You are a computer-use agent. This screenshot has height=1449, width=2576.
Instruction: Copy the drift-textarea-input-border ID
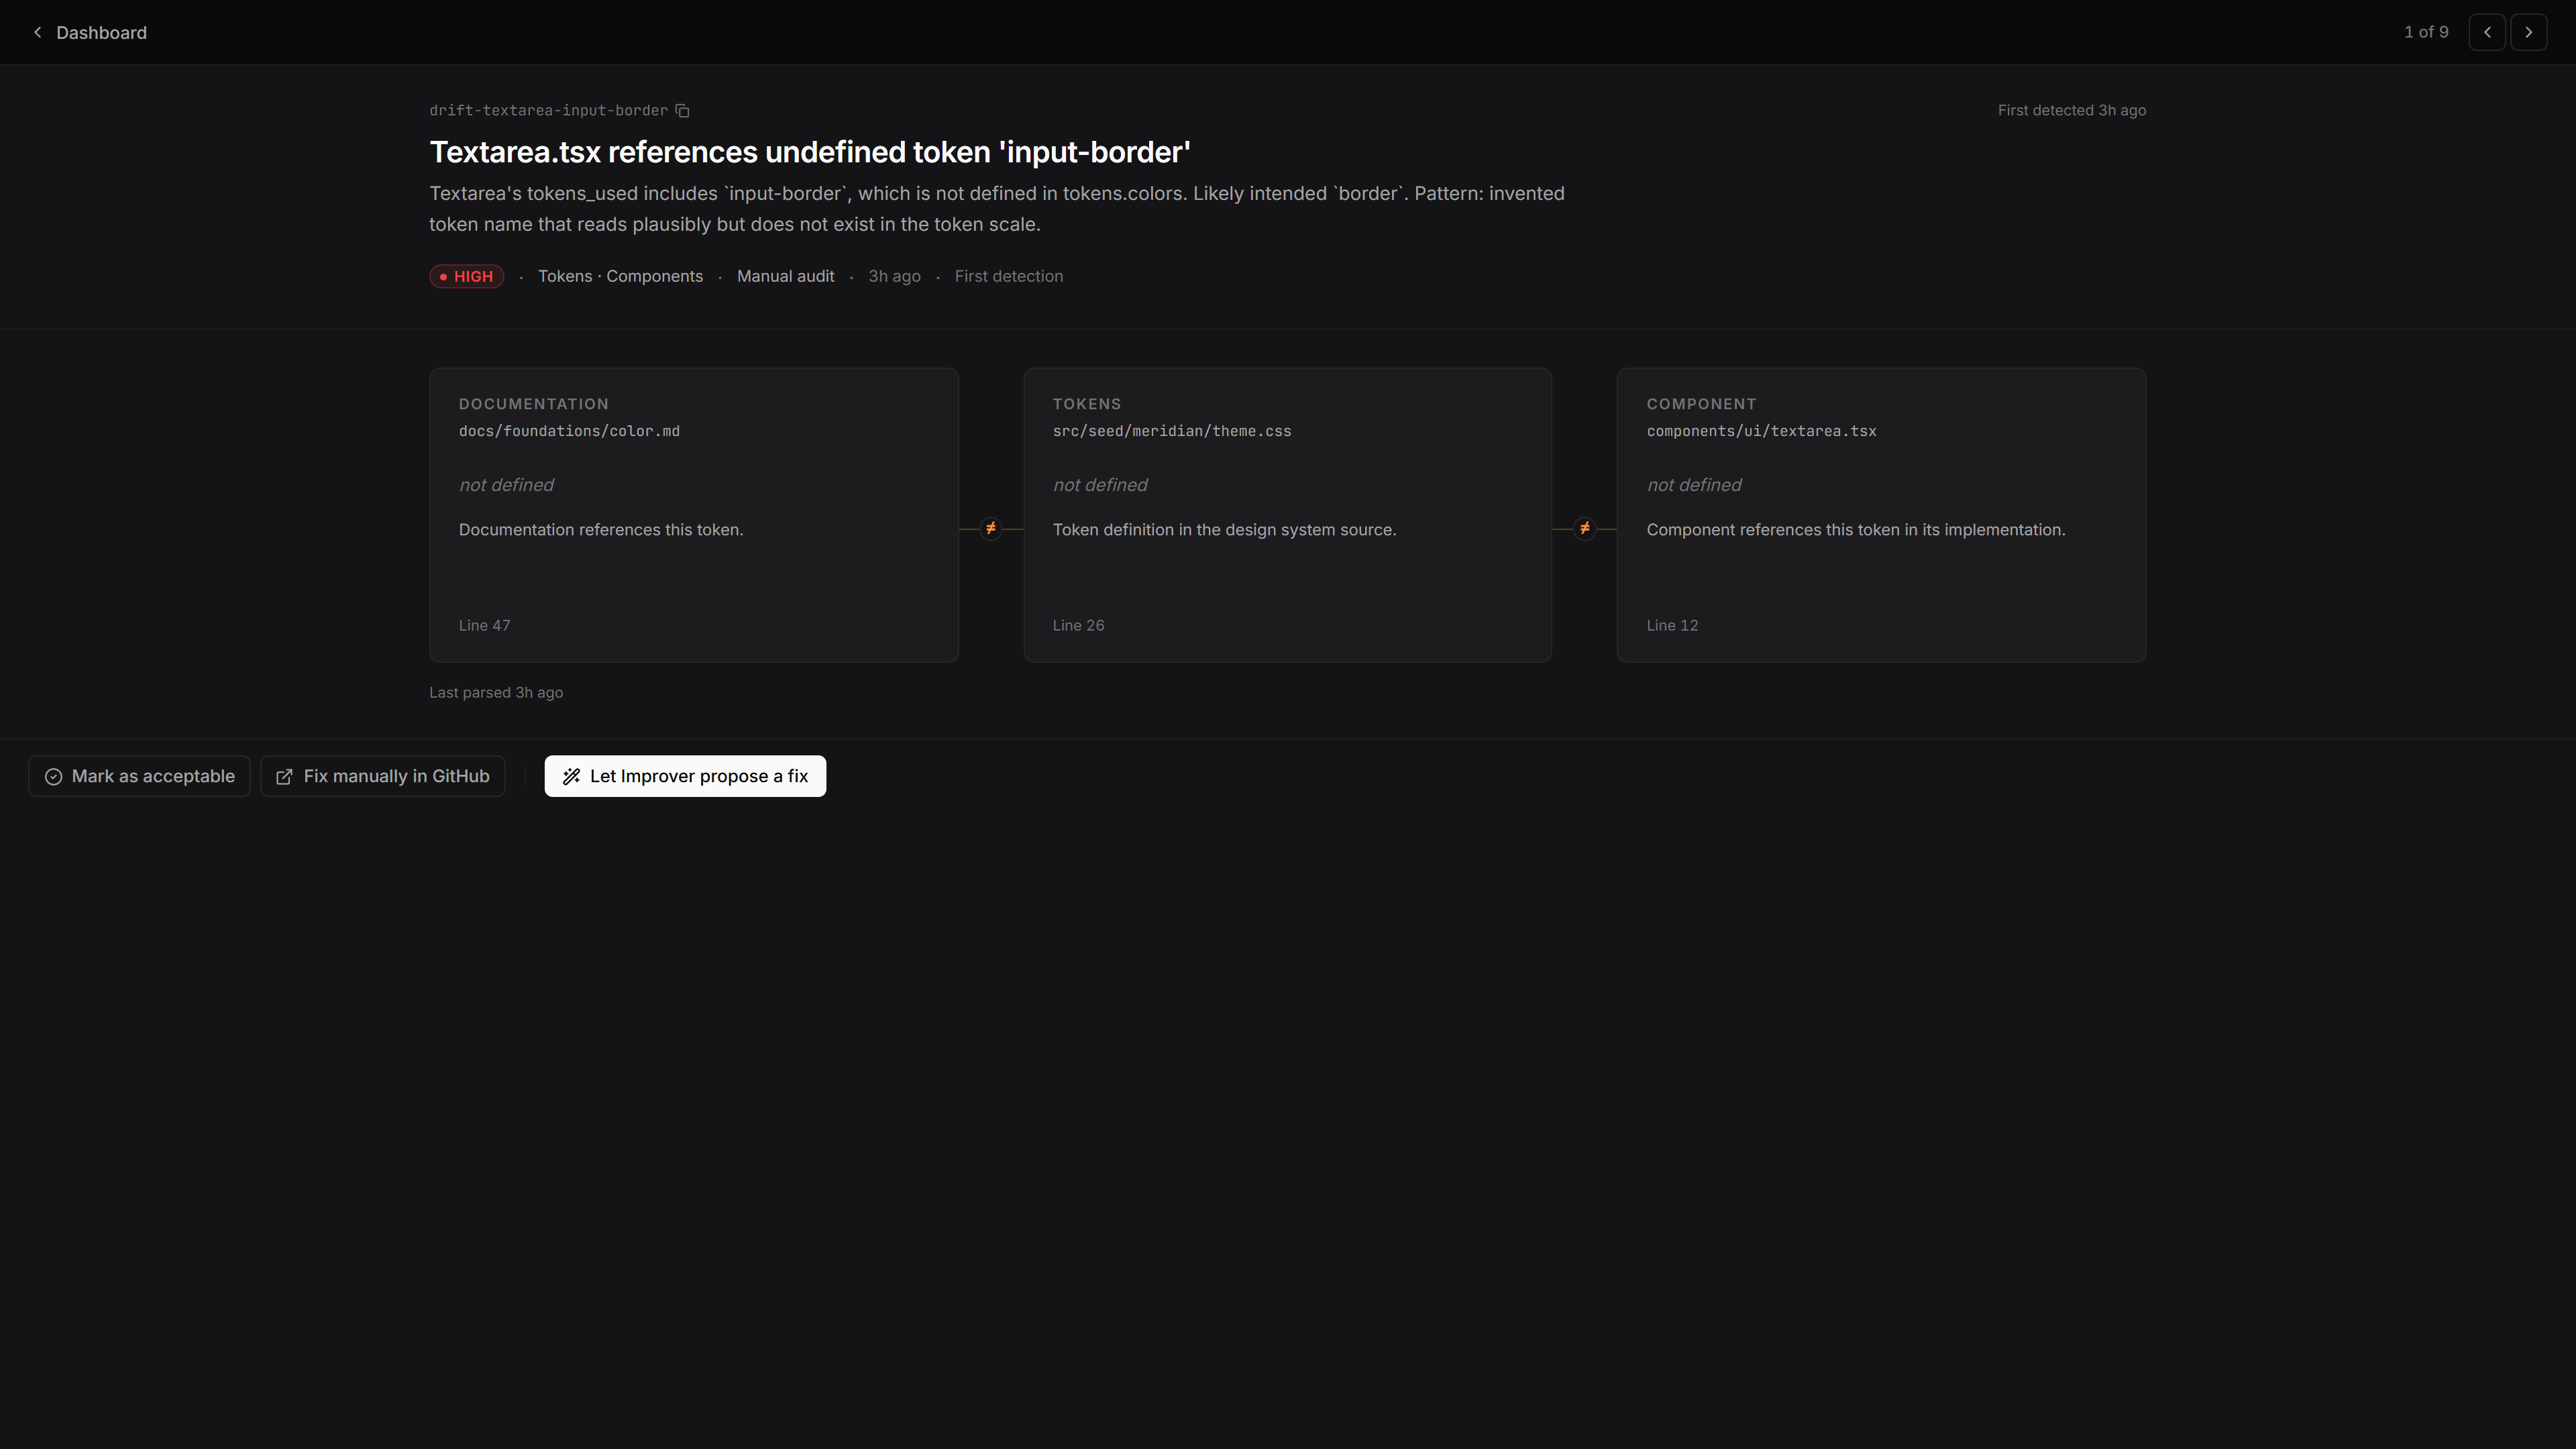(x=682, y=111)
